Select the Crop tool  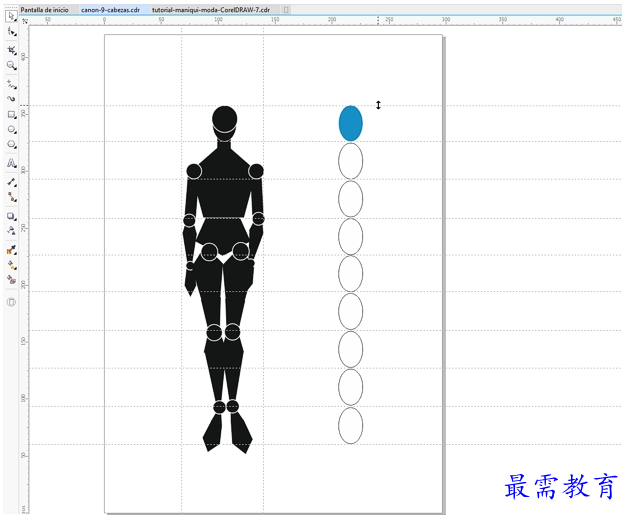pyautogui.click(x=11, y=50)
